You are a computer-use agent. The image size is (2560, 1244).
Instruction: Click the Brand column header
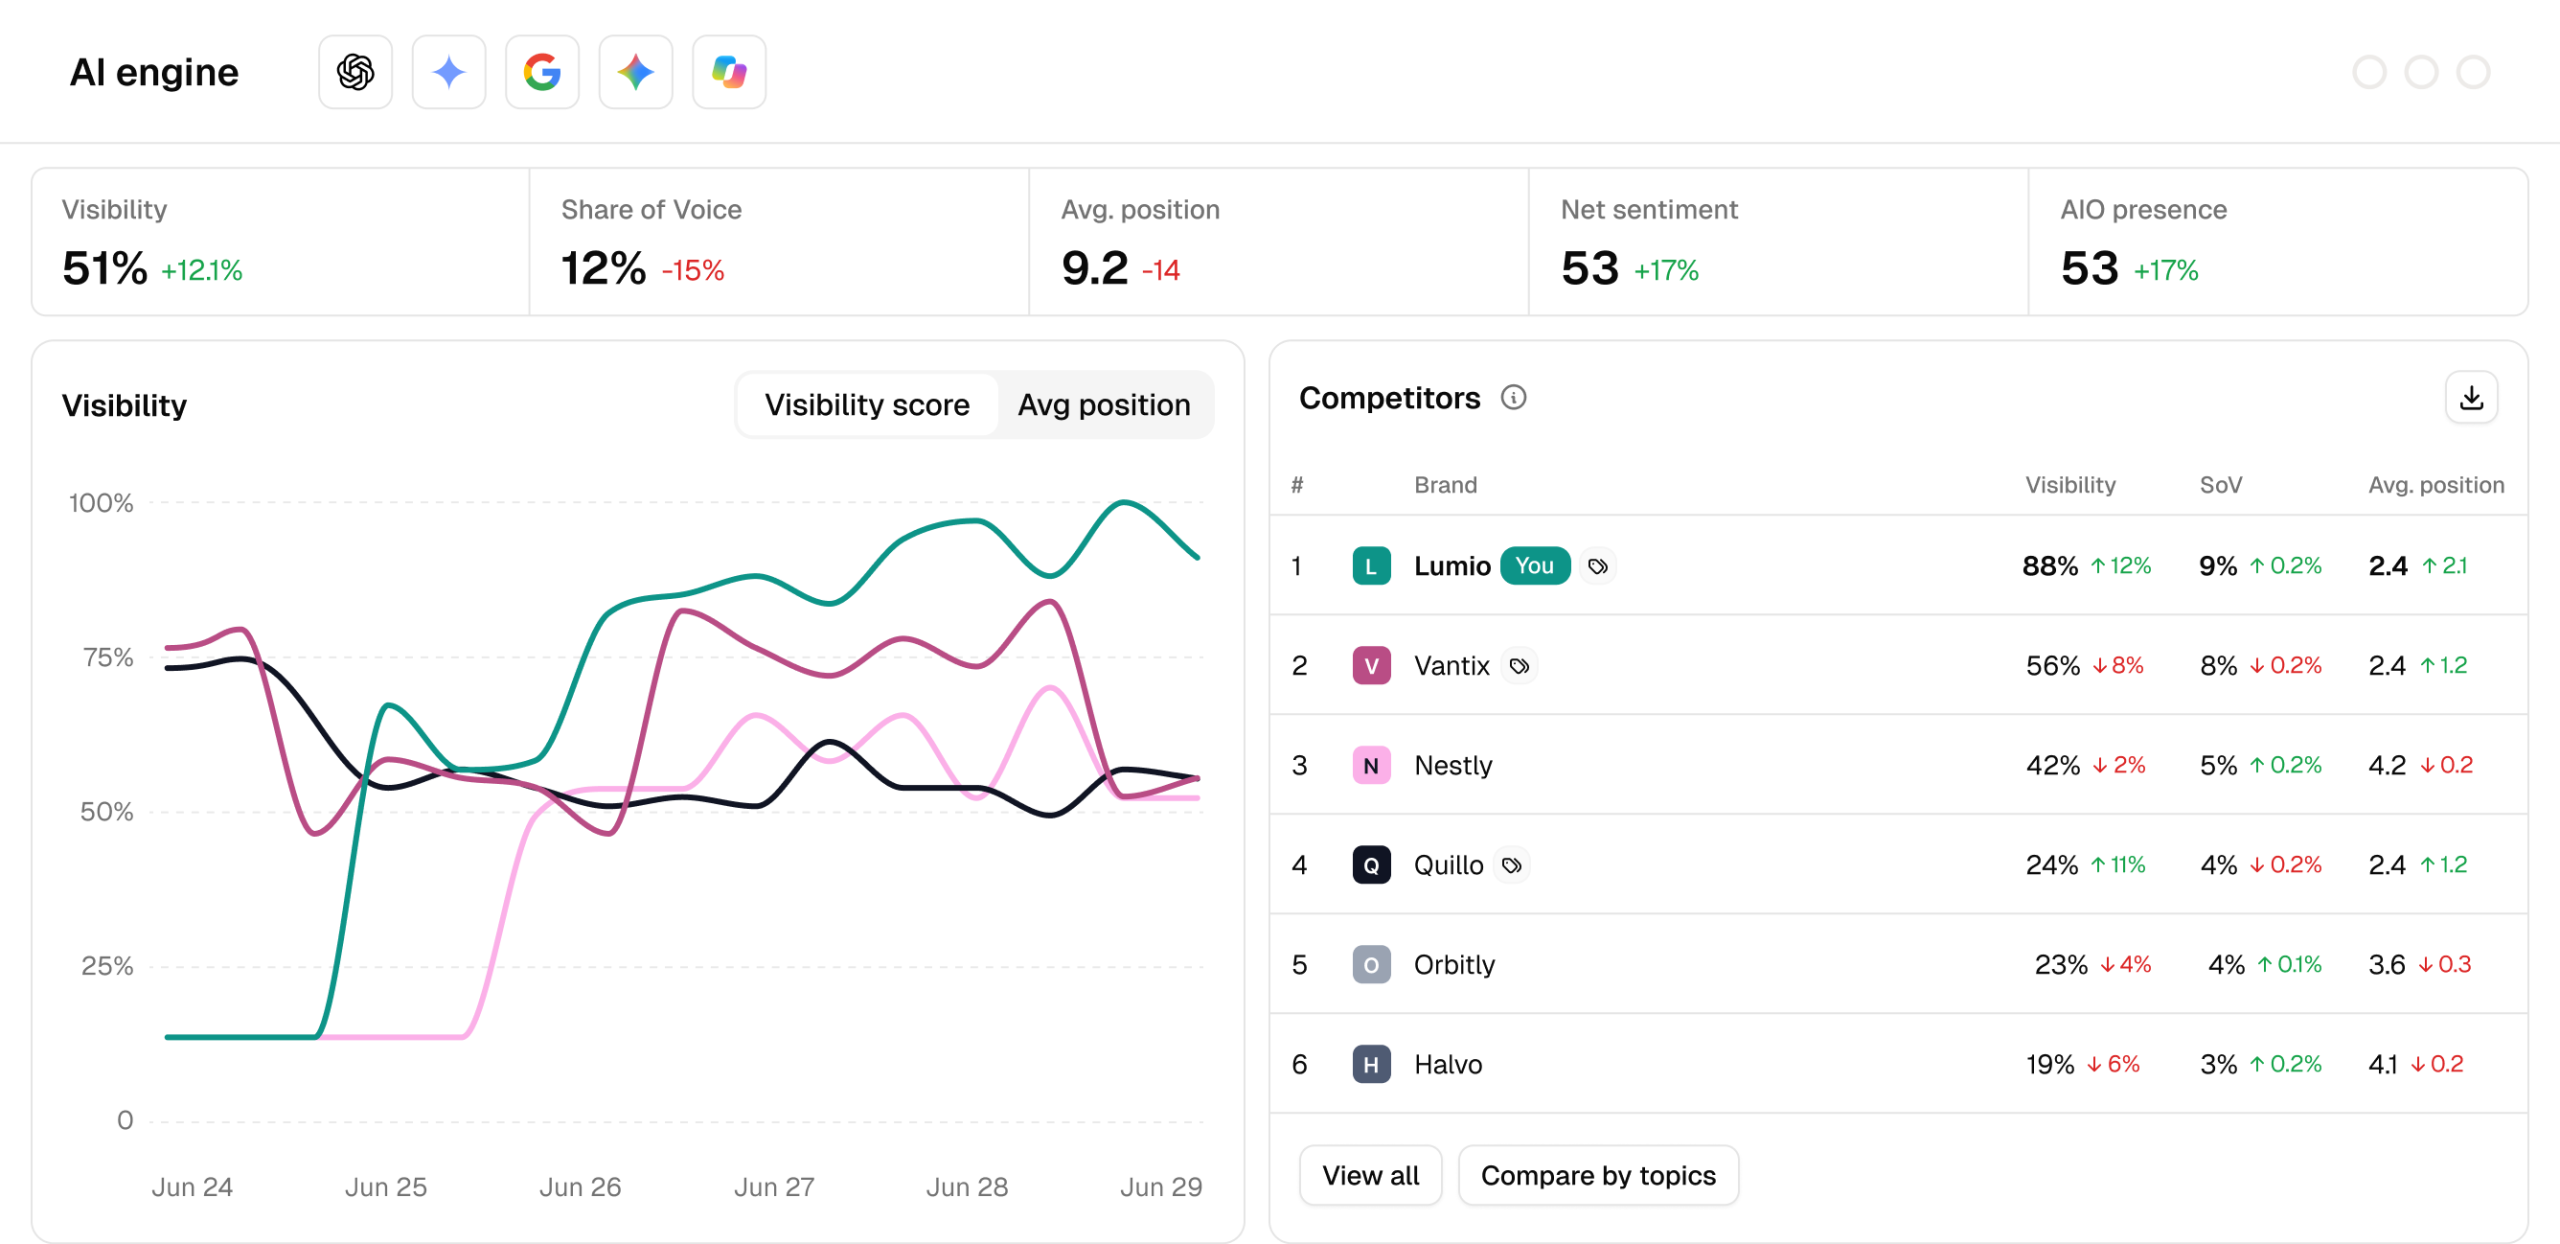[x=1445, y=485]
